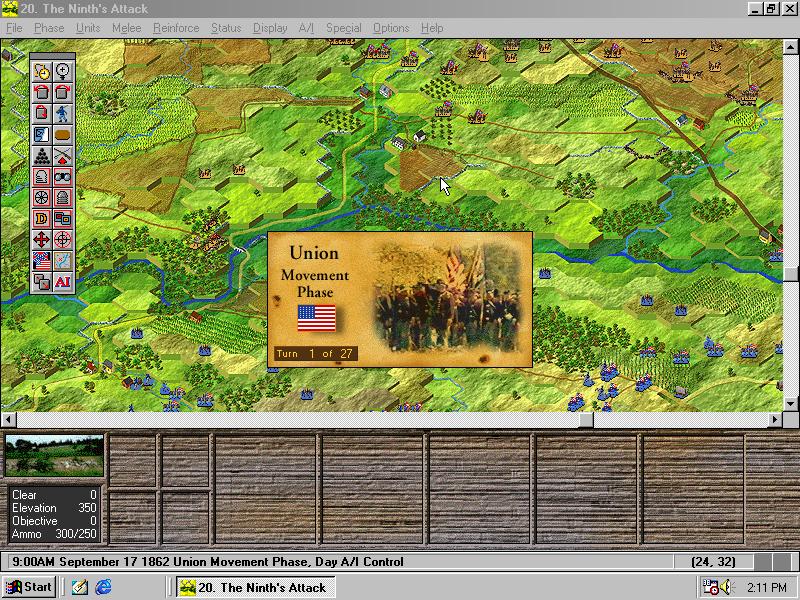
Task: Open the Special menu
Action: [x=343, y=28]
